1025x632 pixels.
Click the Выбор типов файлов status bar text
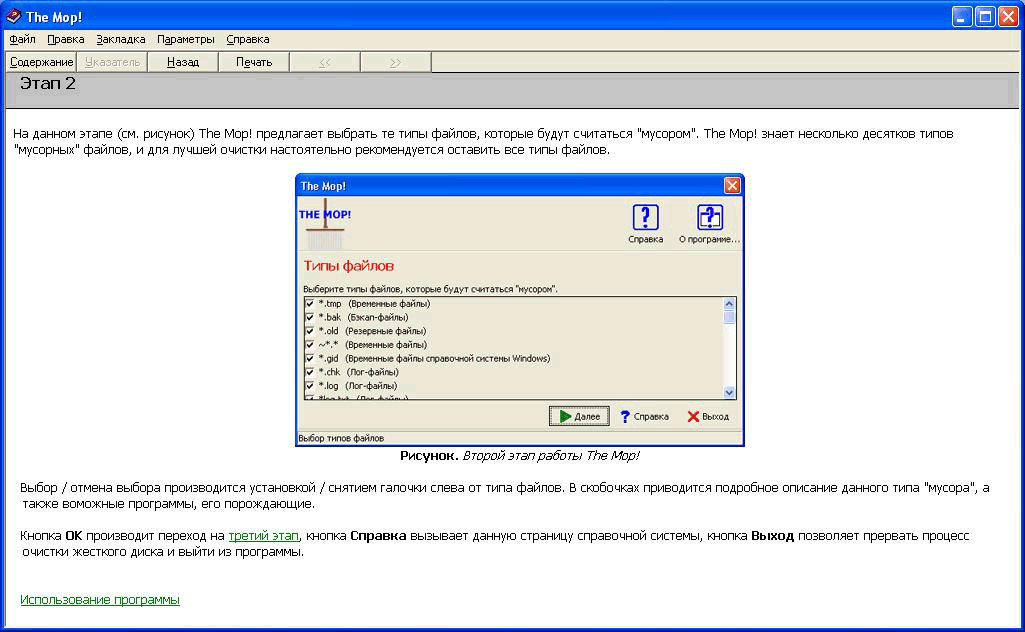point(341,438)
